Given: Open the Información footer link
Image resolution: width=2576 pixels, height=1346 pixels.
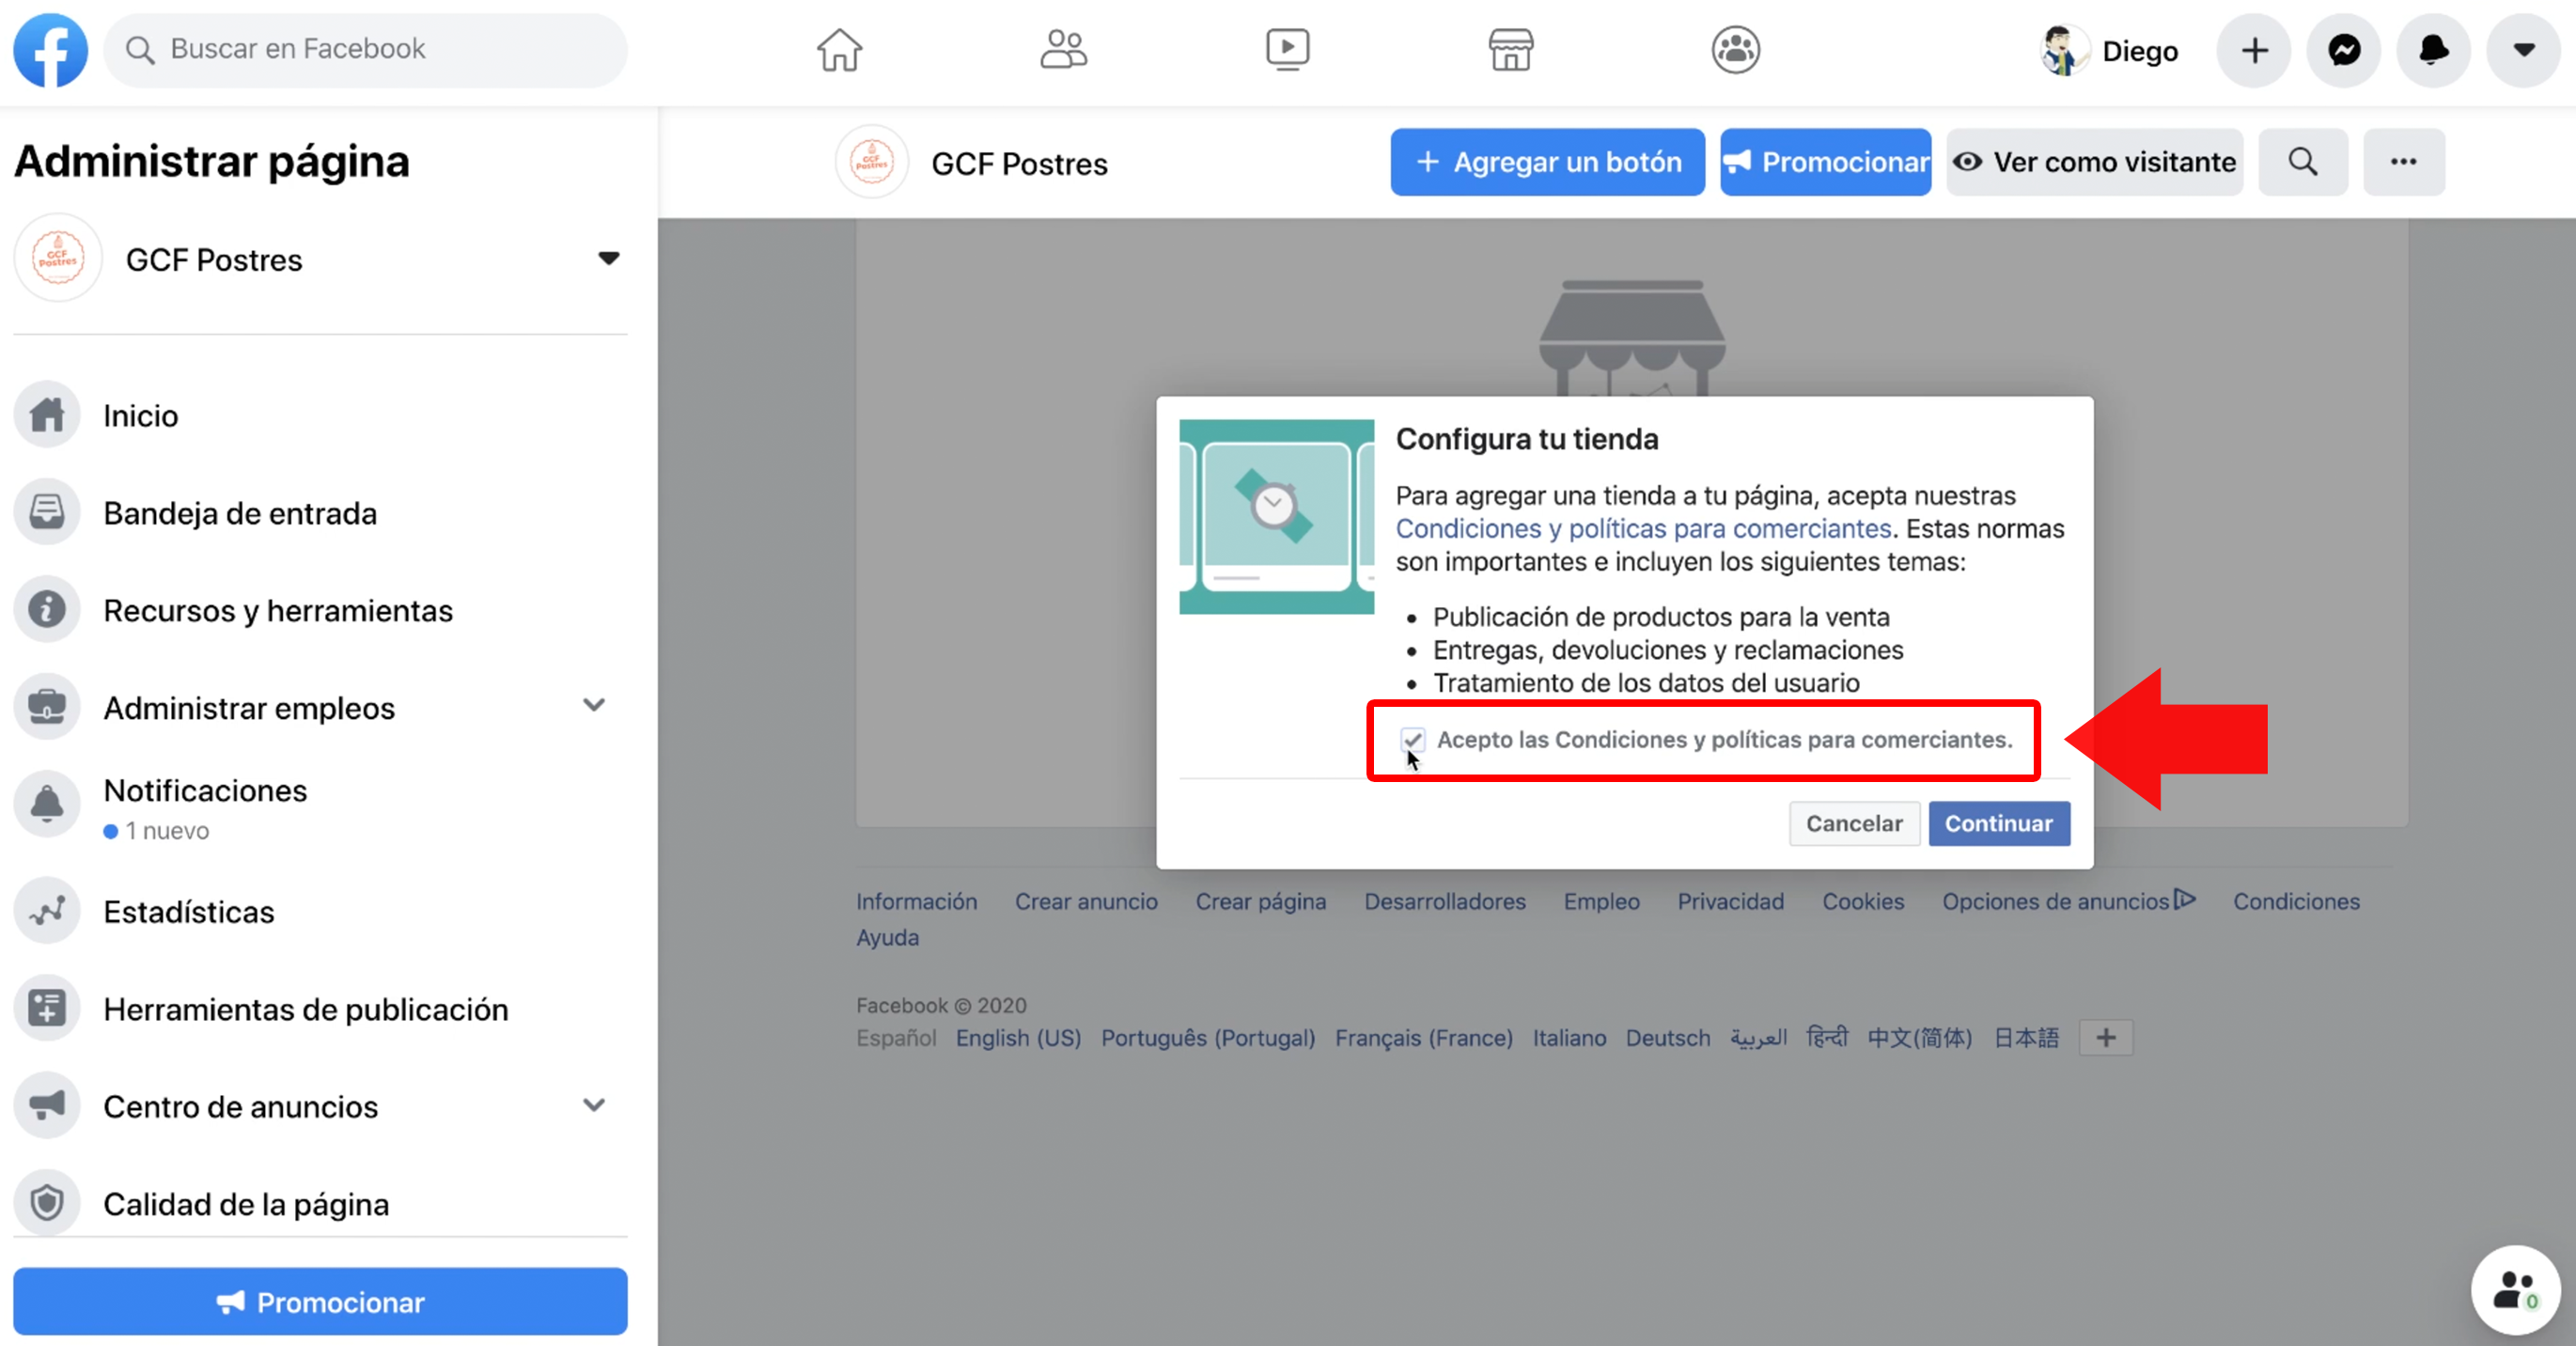Looking at the screenshot, I should [916, 901].
